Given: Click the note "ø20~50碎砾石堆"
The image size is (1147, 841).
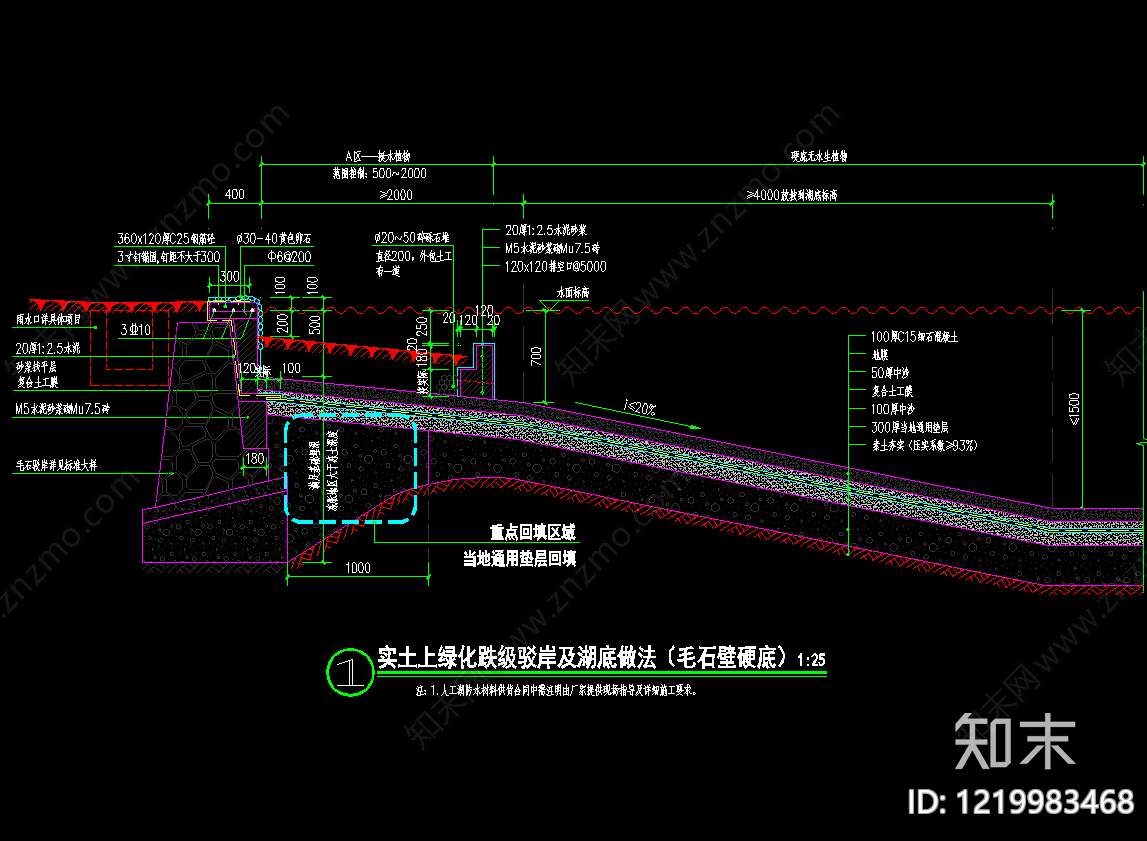Looking at the screenshot, I should (412, 238).
